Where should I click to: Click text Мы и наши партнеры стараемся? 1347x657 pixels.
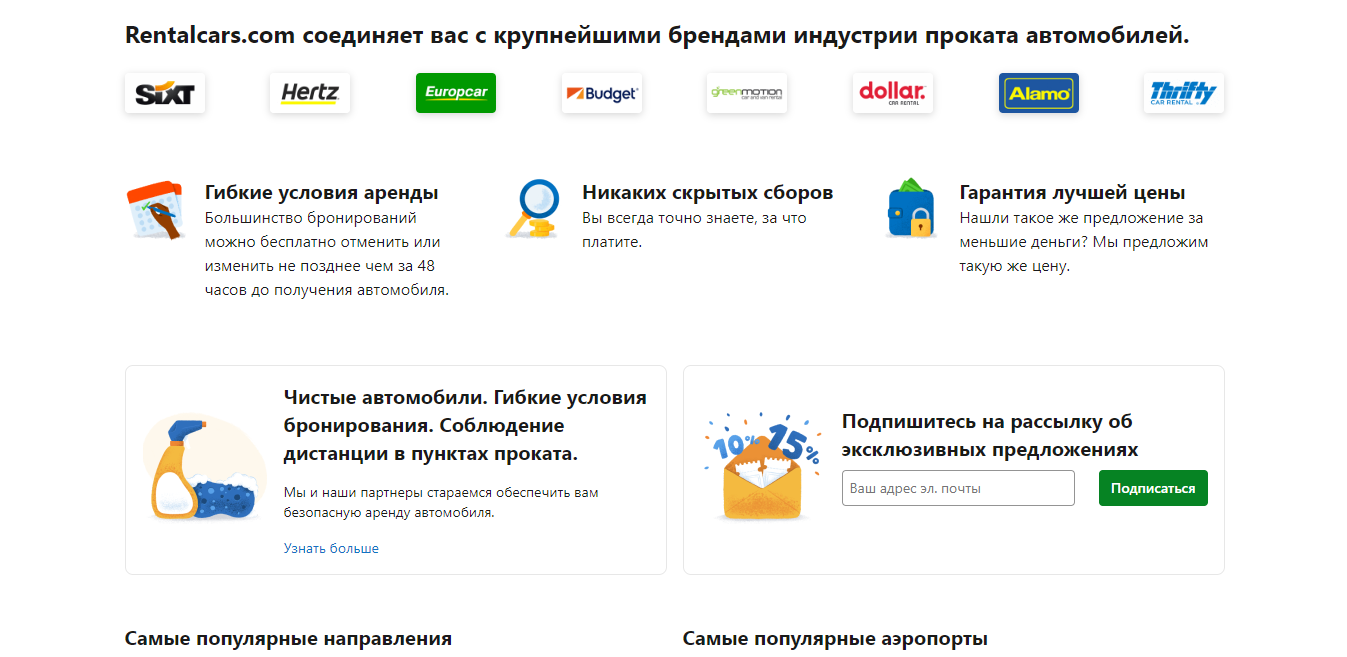click(x=441, y=502)
